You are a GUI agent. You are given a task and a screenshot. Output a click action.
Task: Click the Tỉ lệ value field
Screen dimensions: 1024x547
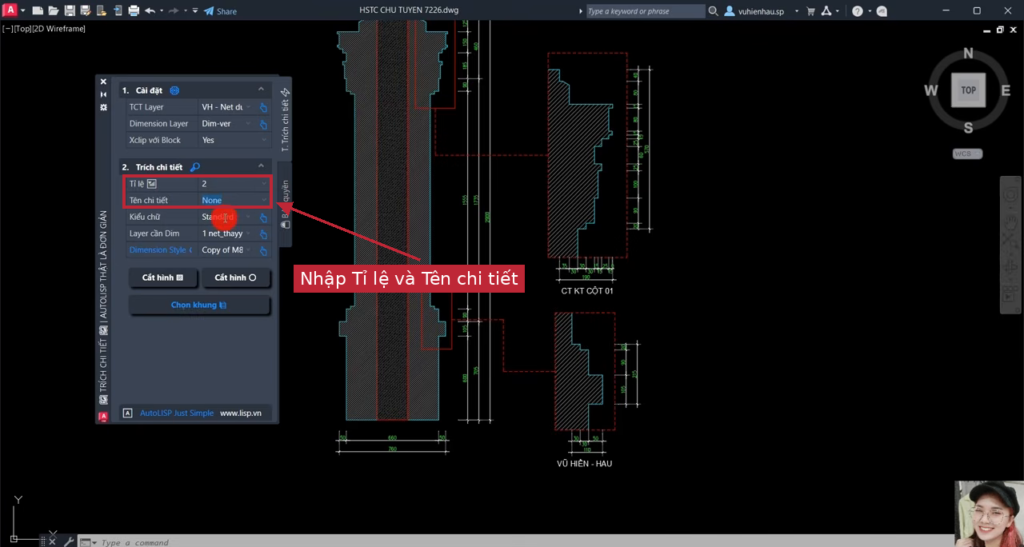pyautogui.click(x=233, y=183)
